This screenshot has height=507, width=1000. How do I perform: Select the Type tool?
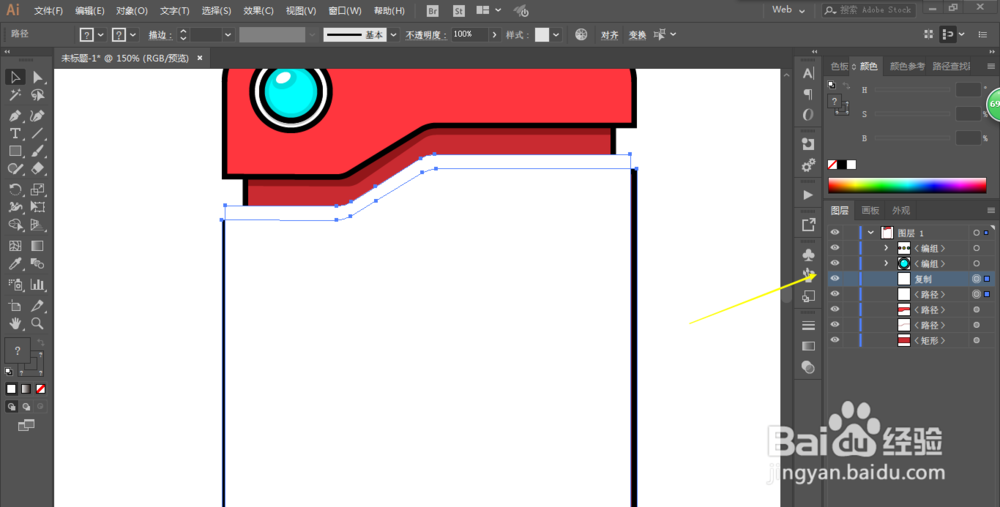point(15,133)
